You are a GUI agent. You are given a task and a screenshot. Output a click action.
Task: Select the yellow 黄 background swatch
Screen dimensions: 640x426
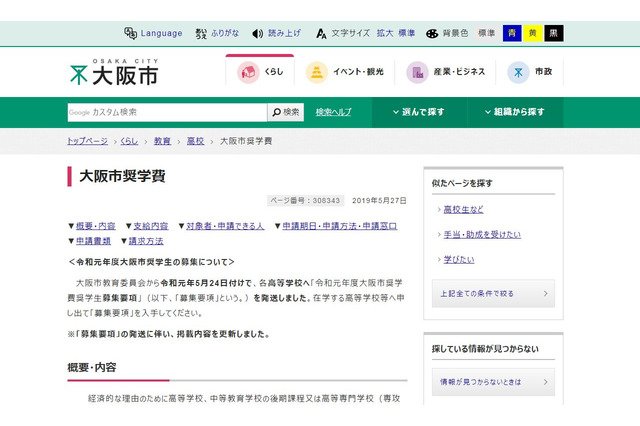pos(533,33)
